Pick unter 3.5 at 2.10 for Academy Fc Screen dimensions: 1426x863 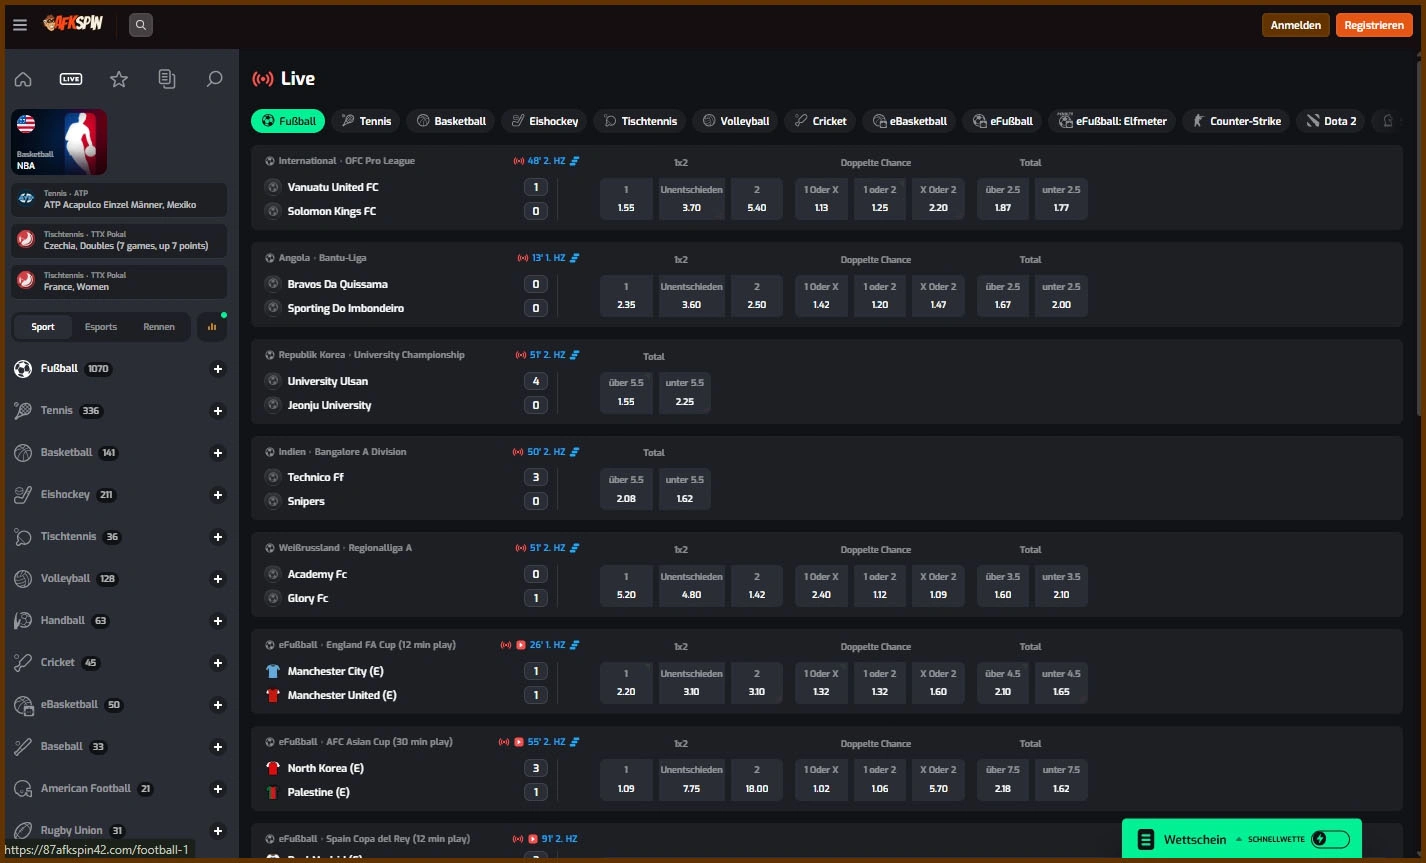[x=1061, y=586]
